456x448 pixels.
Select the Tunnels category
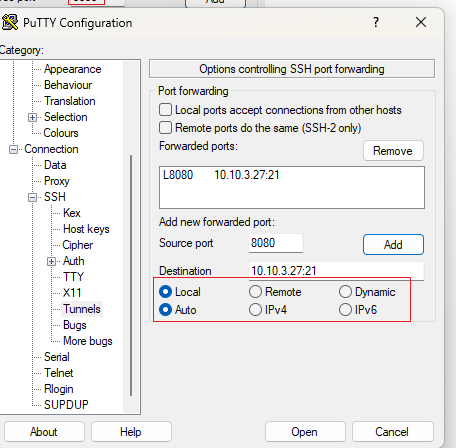pyautogui.click(x=82, y=309)
